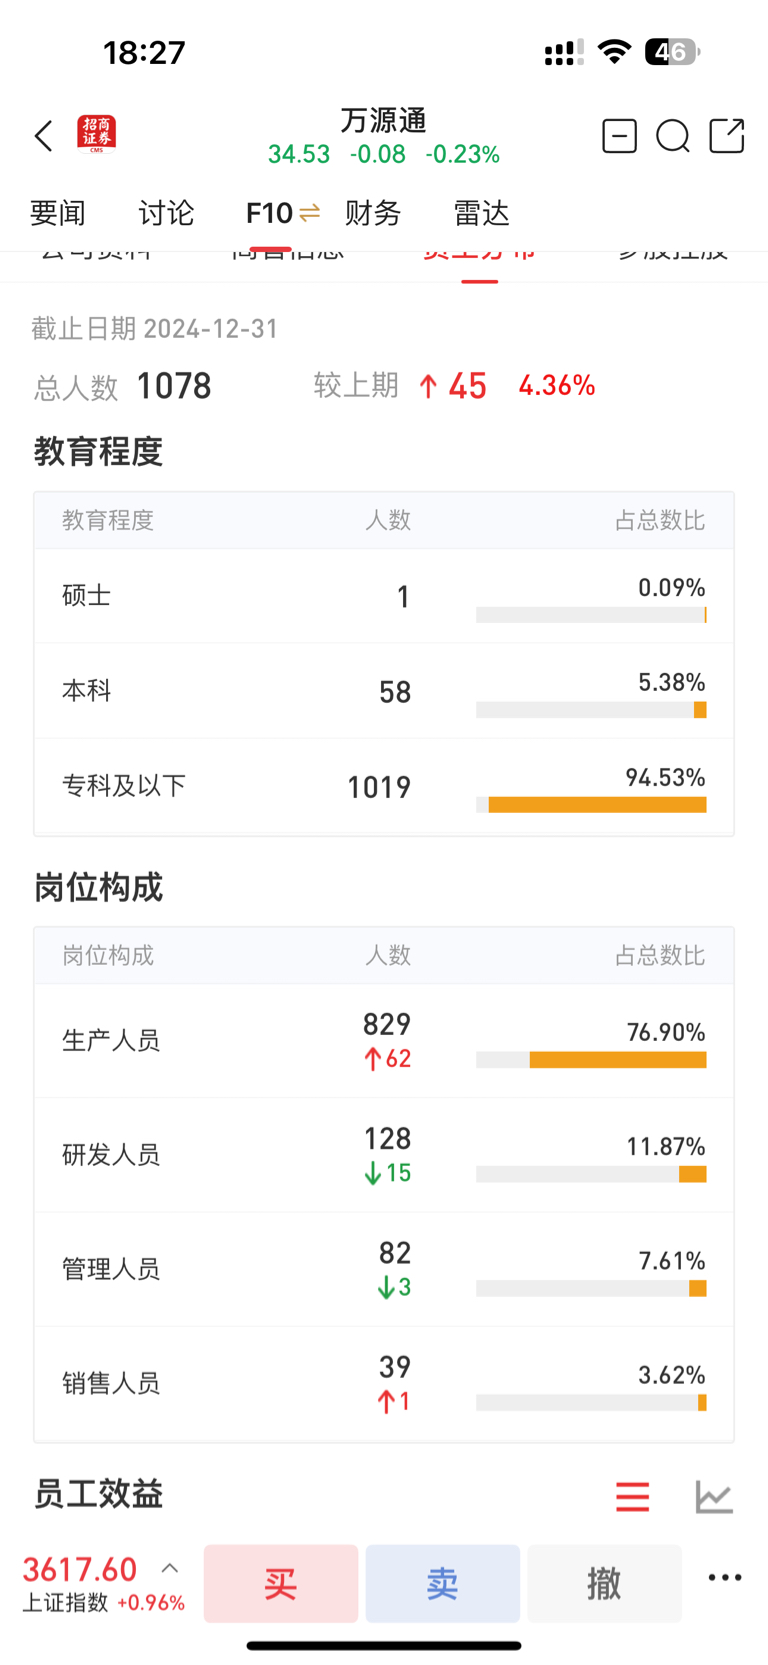Image resolution: width=768 pixels, height=1665 pixels.
Task: Switch employee benefit to list view icon
Action: 632,1496
